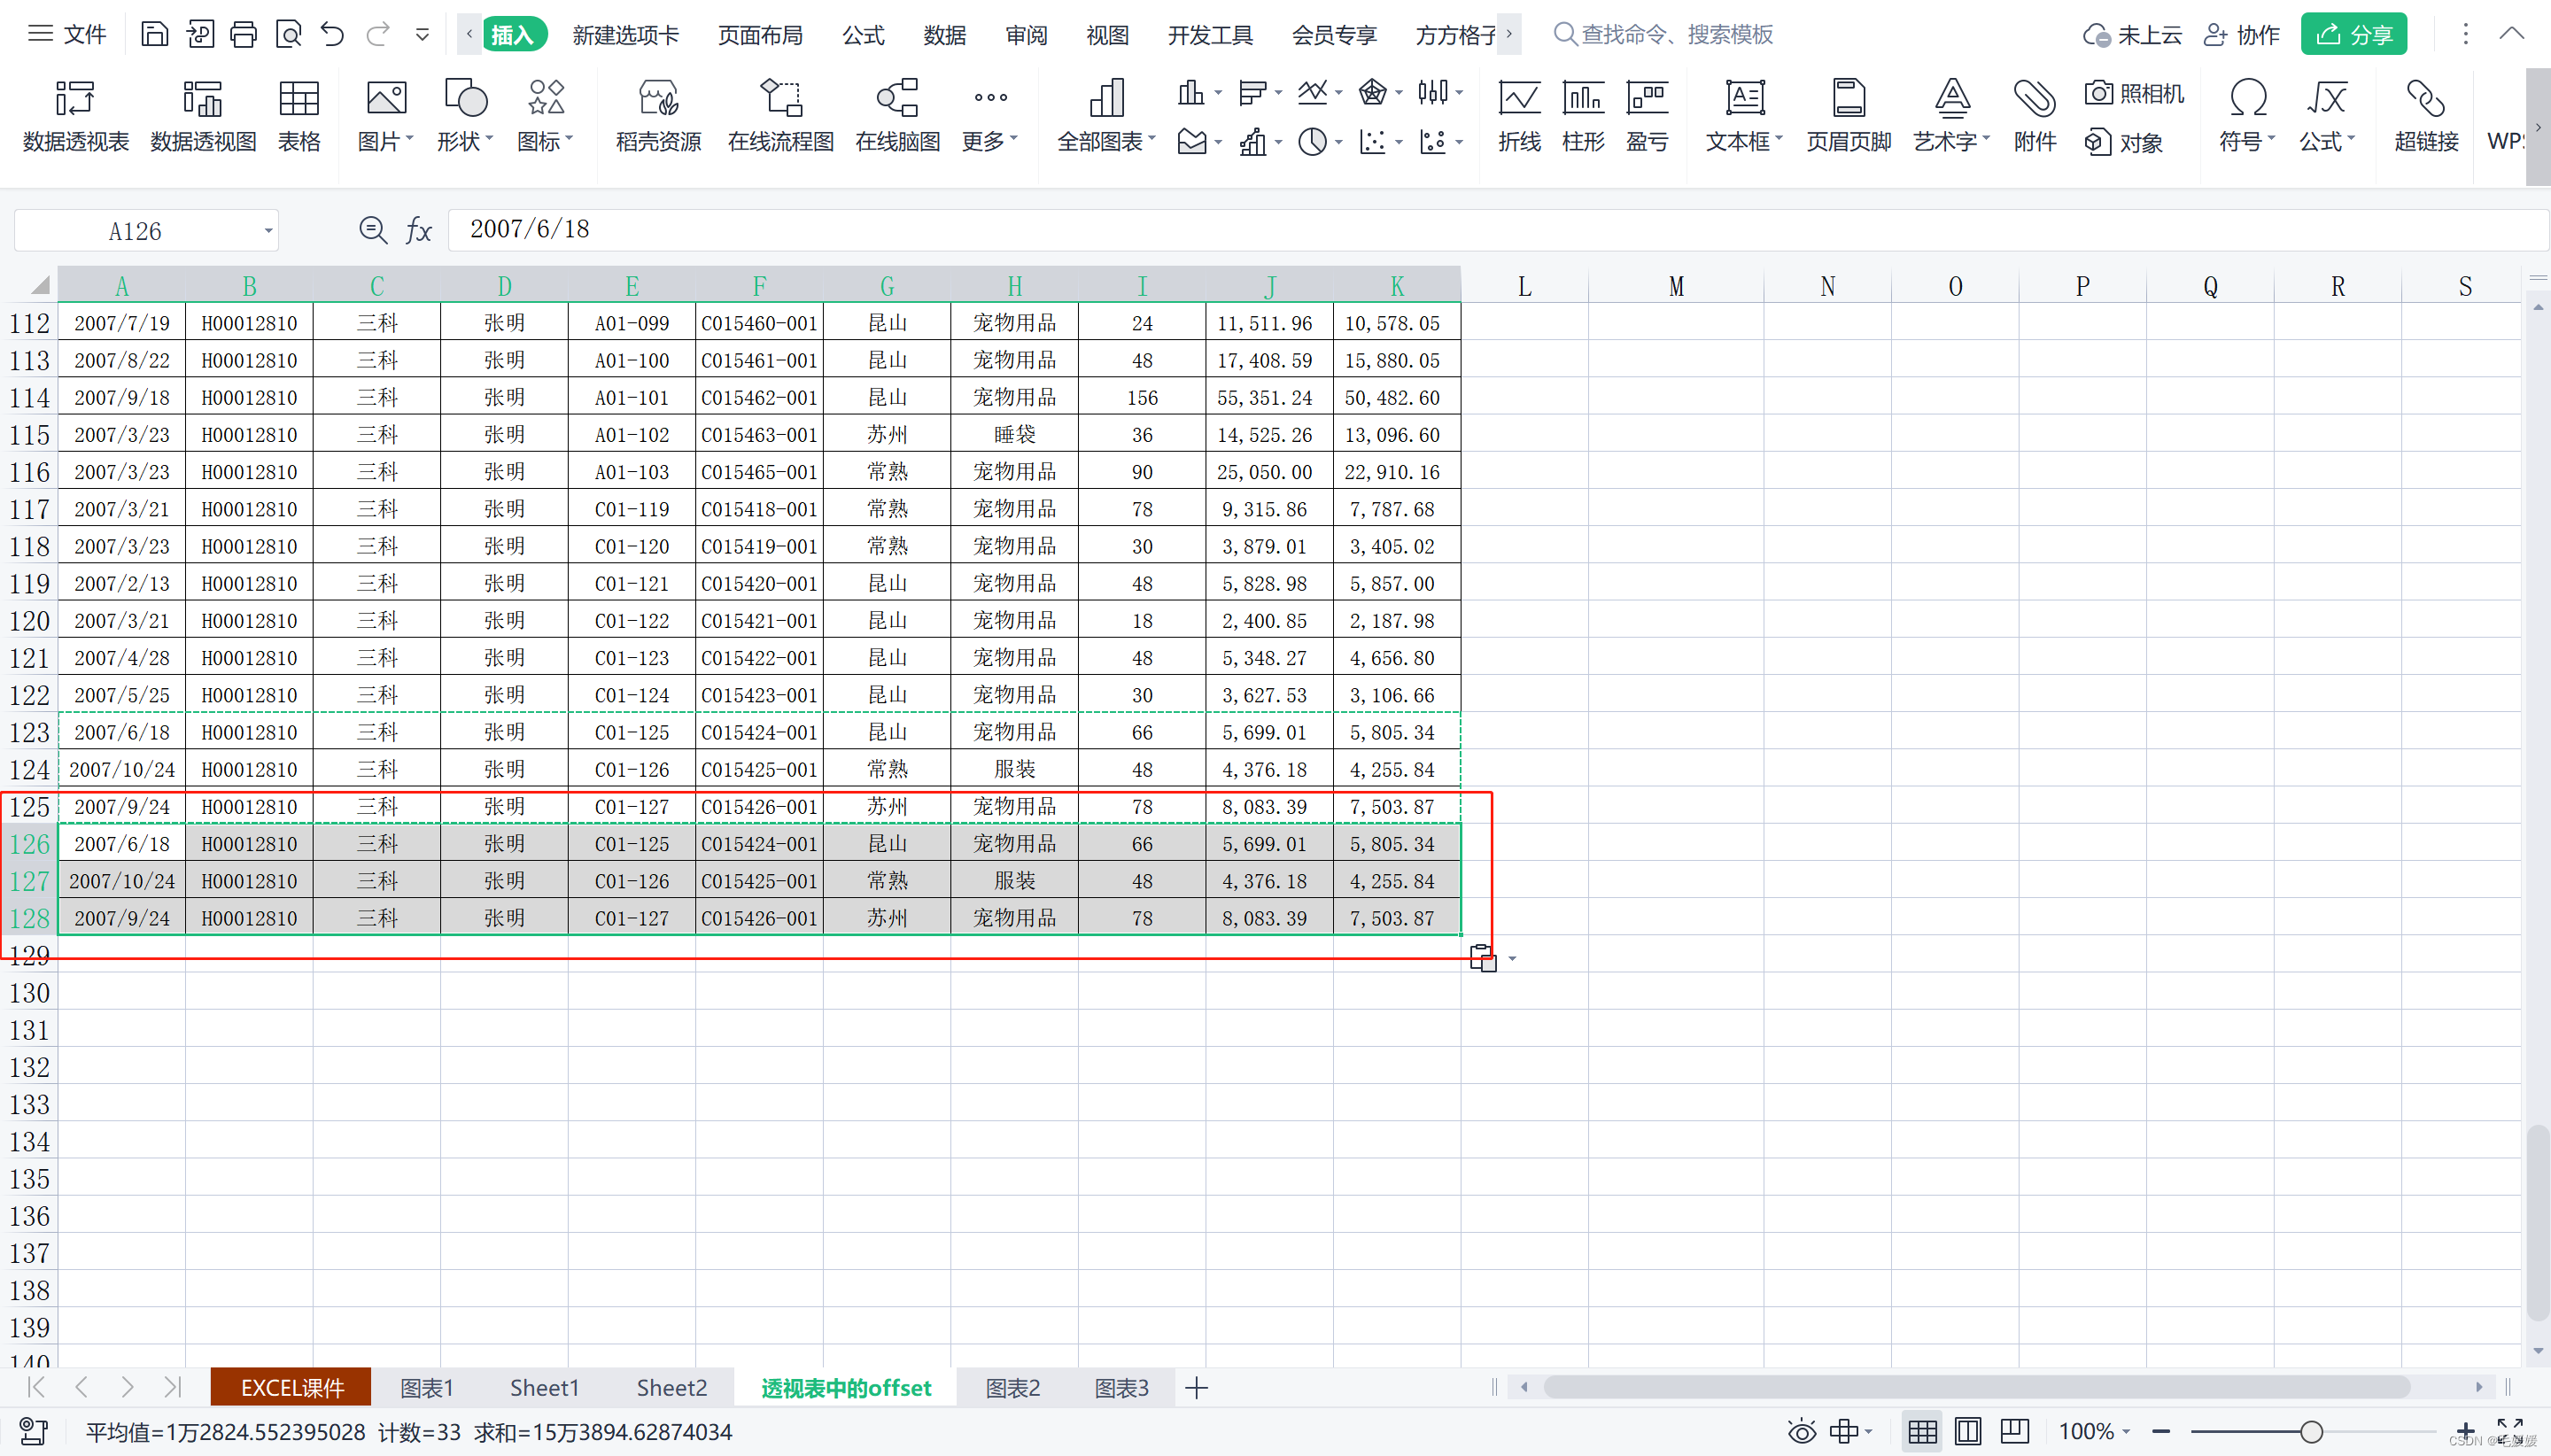The image size is (2551, 1456).
Task: Collapse the ribbon with the top-right chevron
Action: [x=2511, y=34]
